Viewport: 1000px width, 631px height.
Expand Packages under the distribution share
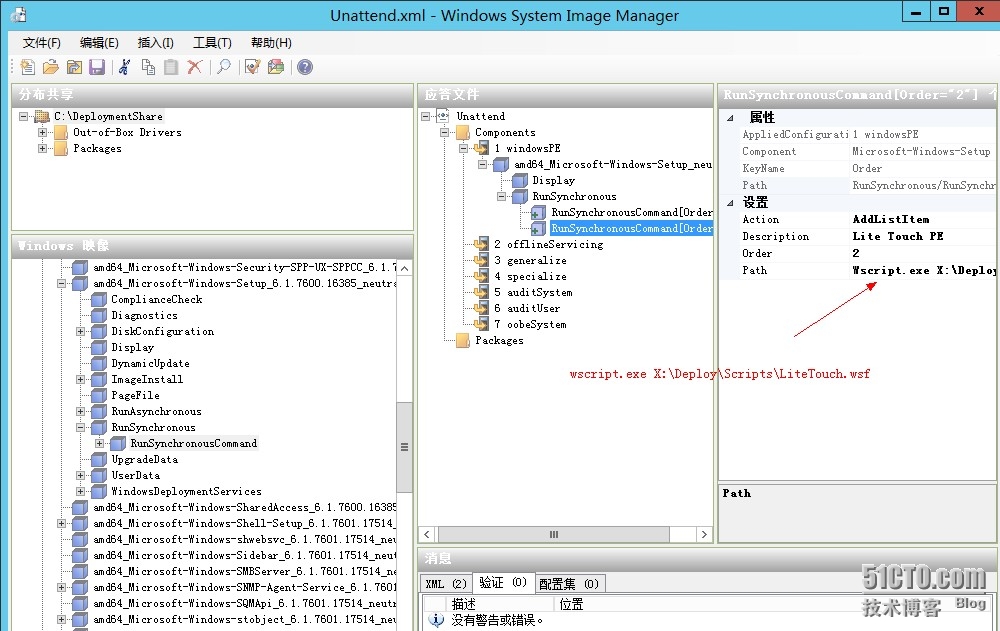click(x=43, y=148)
